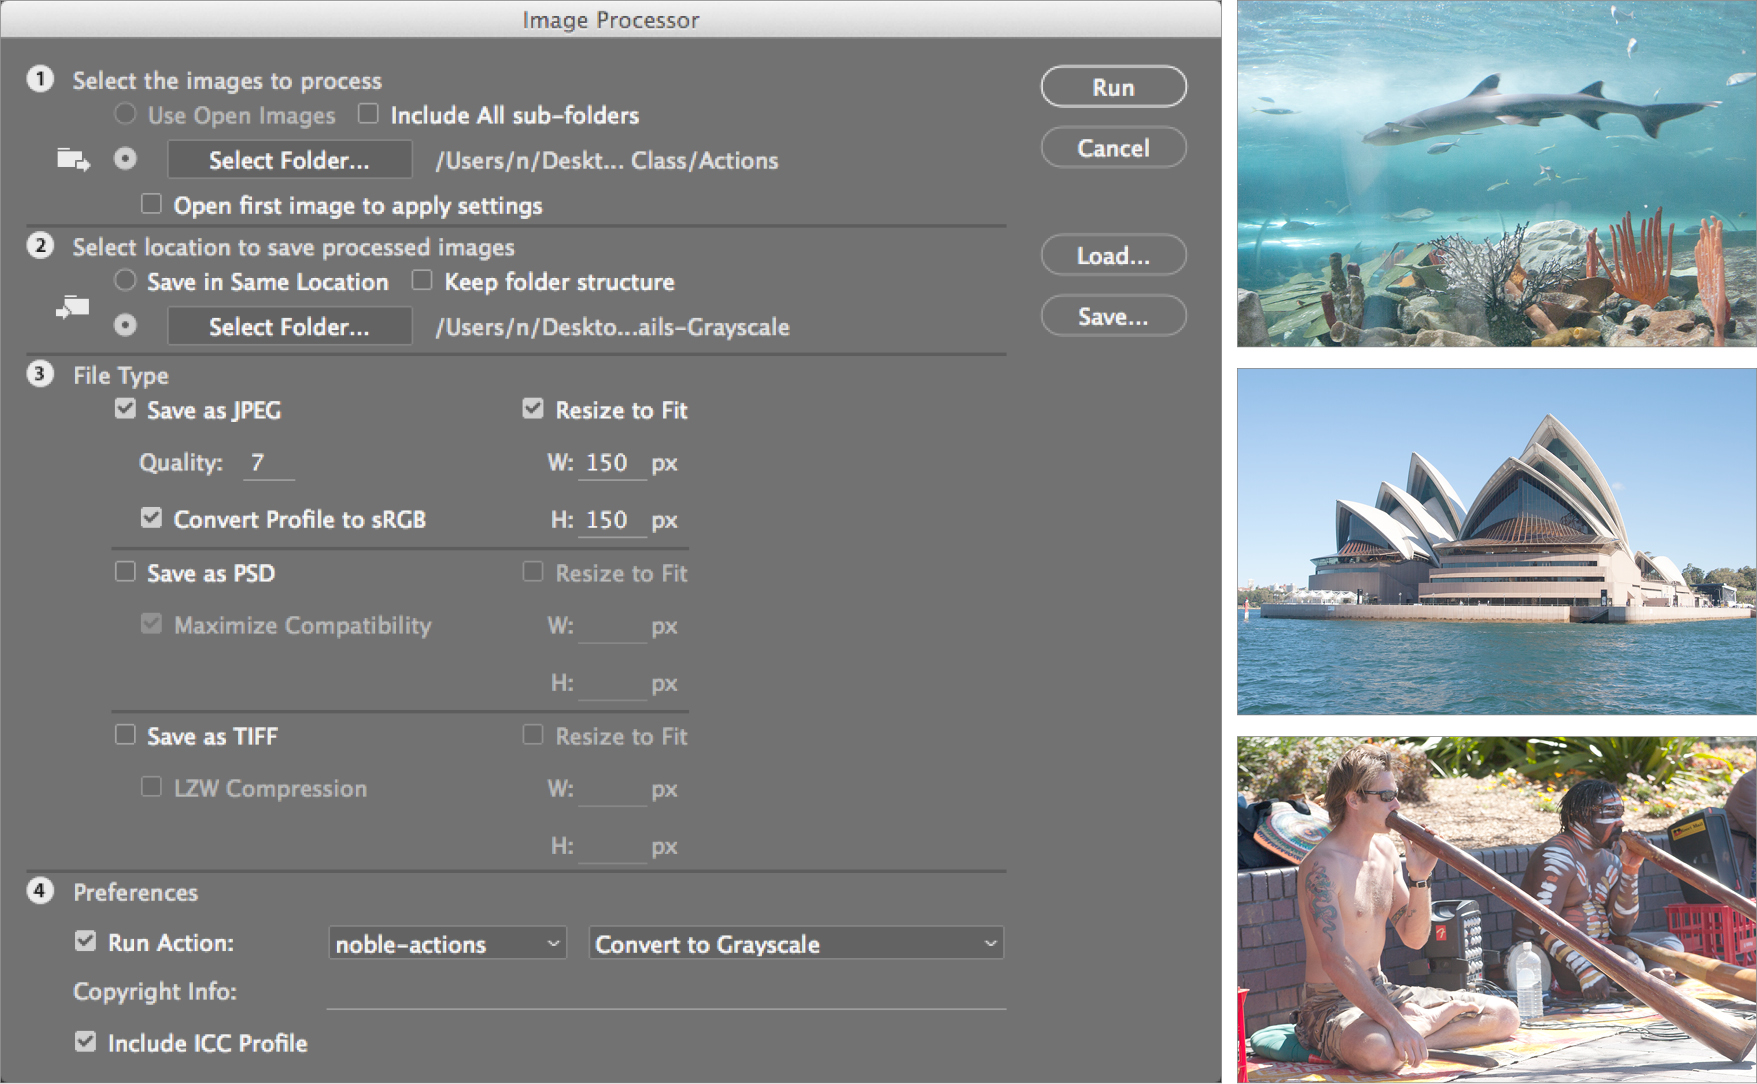Enable Keep folder structure
The height and width of the screenshot is (1084, 1757).
421,280
